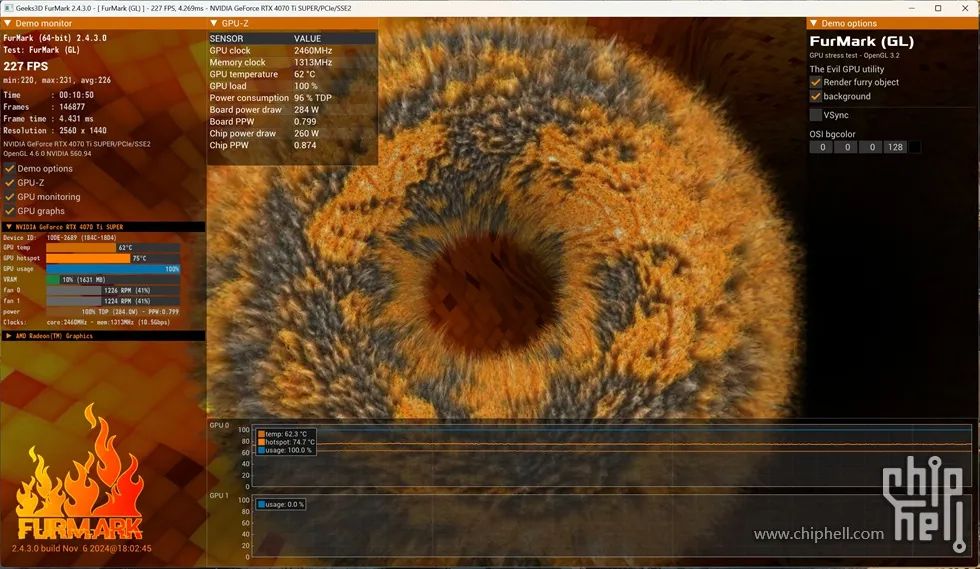
Task: Click the OSI bgcolor alpha field 128
Action: 895,147
